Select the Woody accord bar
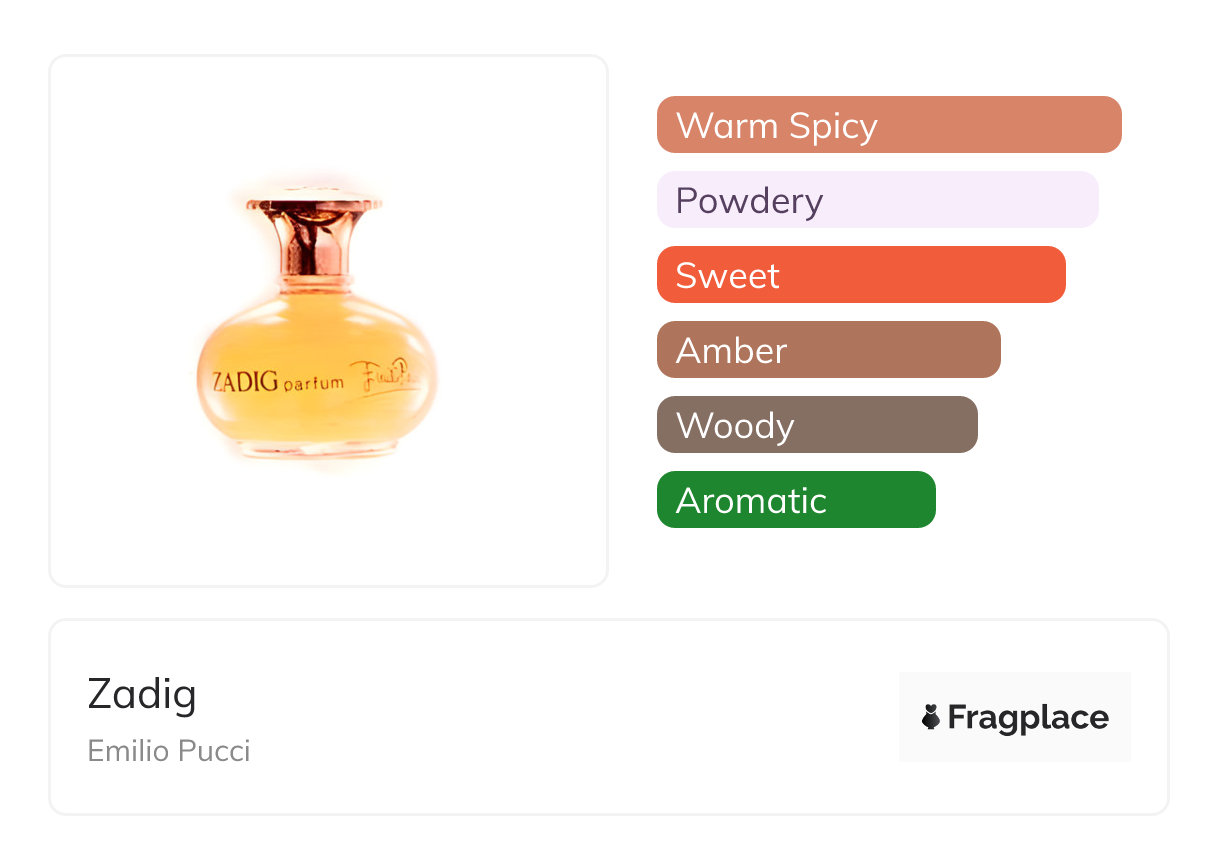Image resolution: width=1218 pixels, height=864 pixels. [816, 425]
